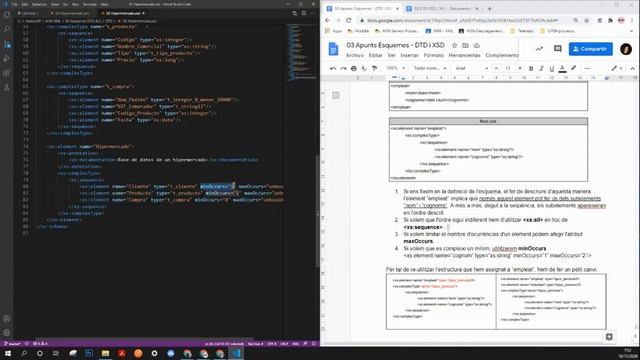Click the editor vertical scrollbar in VS Code

tap(318, 211)
